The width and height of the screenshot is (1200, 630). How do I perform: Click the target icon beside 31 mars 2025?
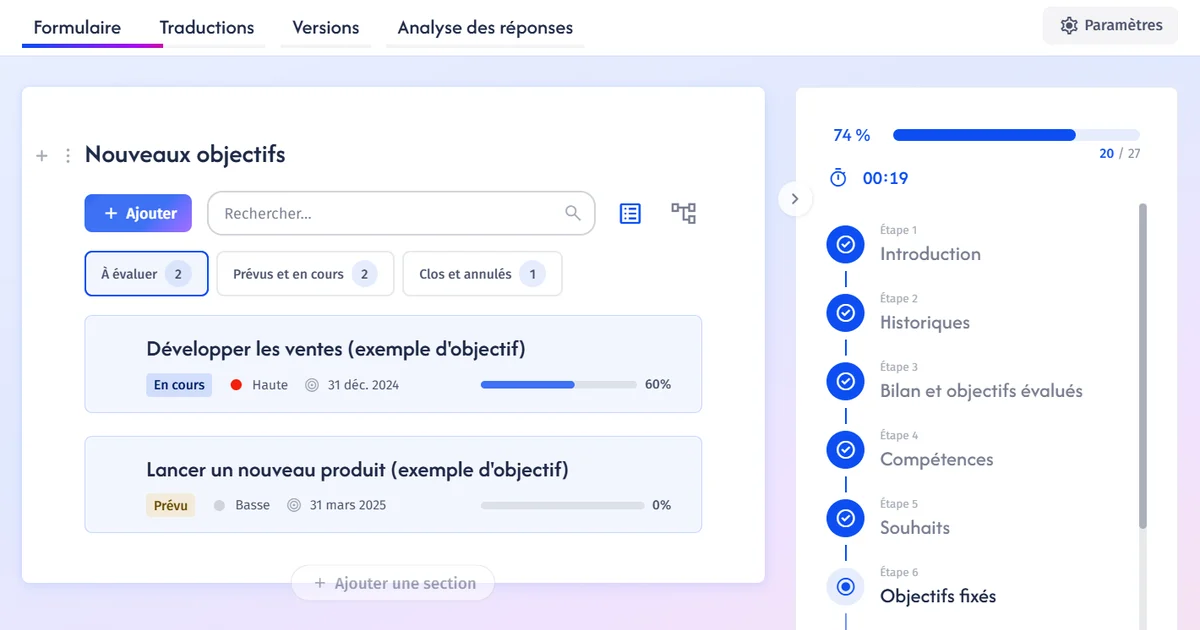(294, 505)
